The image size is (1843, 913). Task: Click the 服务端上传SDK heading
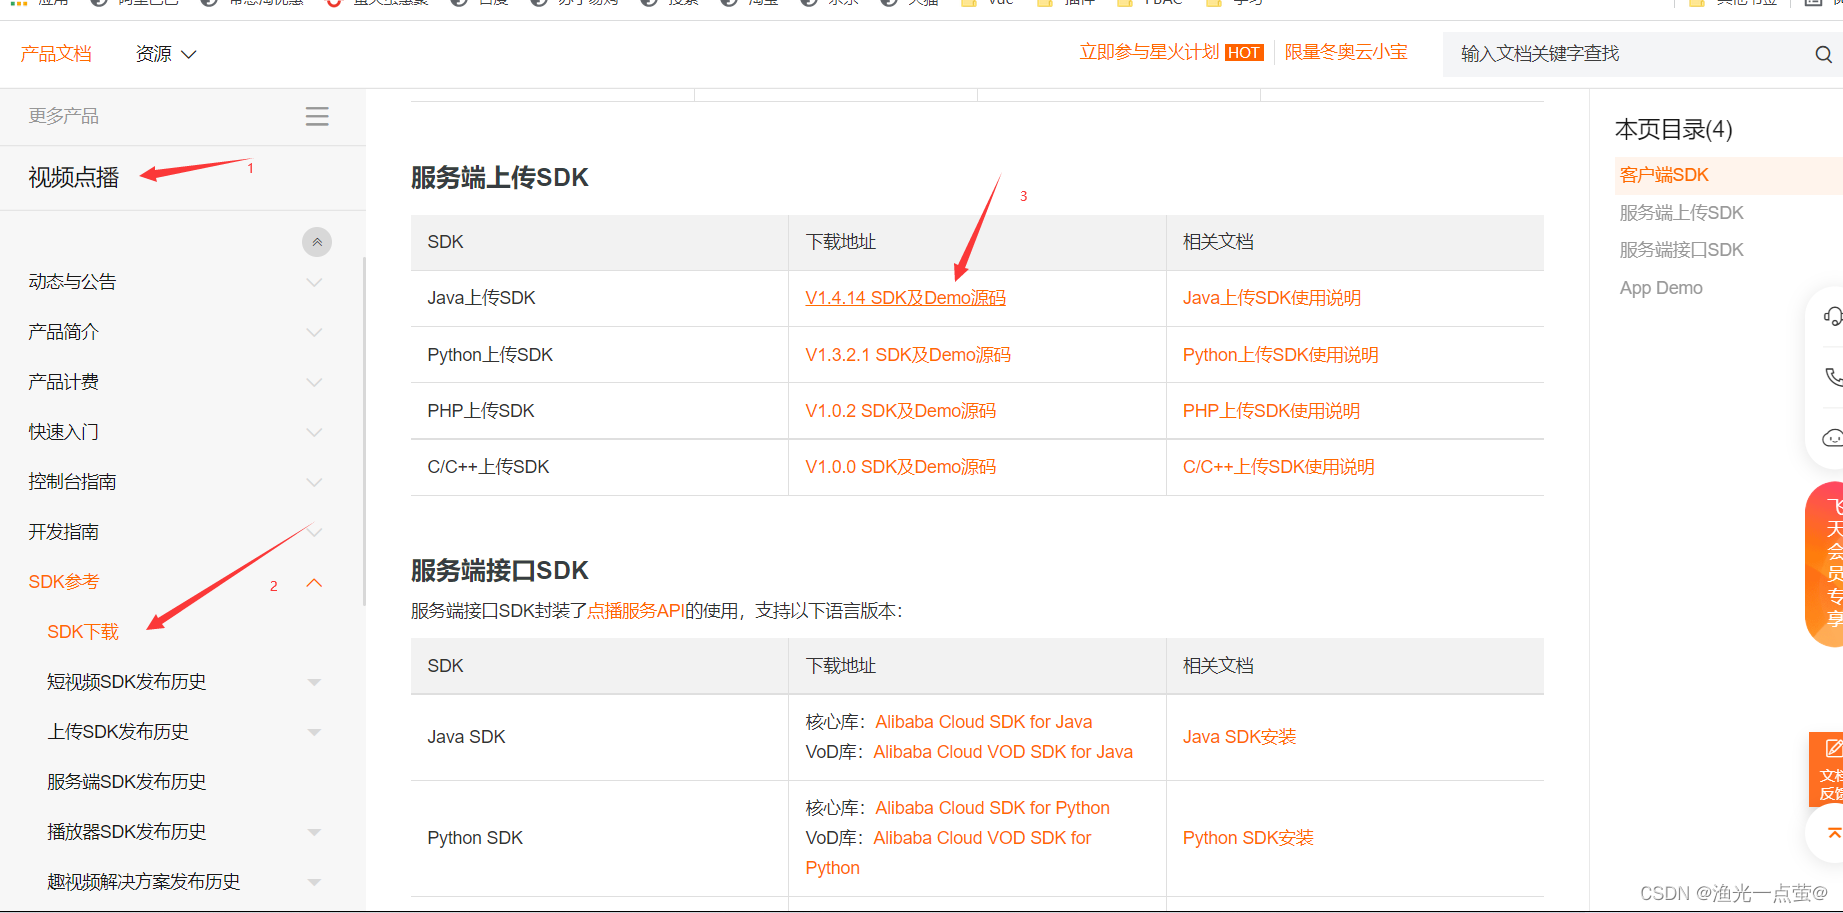point(500,178)
